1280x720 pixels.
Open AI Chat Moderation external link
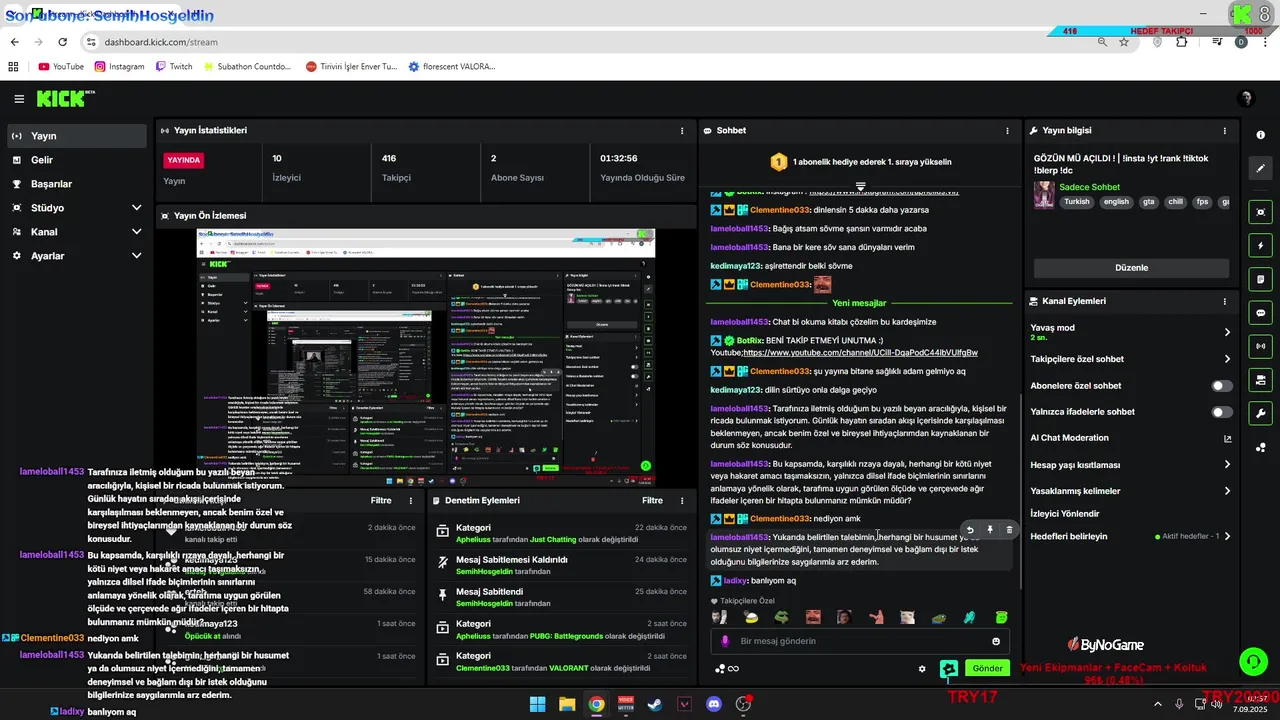click(x=1228, y=438)
